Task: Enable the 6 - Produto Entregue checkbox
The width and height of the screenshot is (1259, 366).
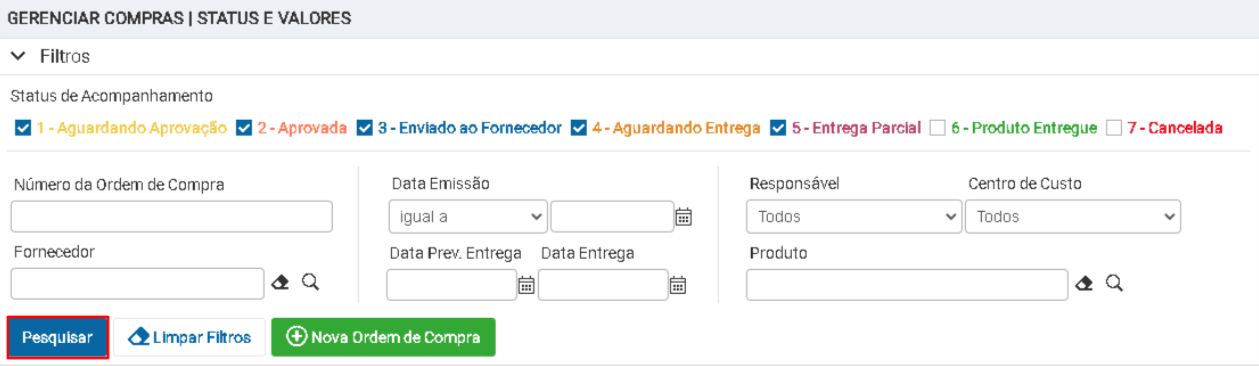Action: point(937,128)
